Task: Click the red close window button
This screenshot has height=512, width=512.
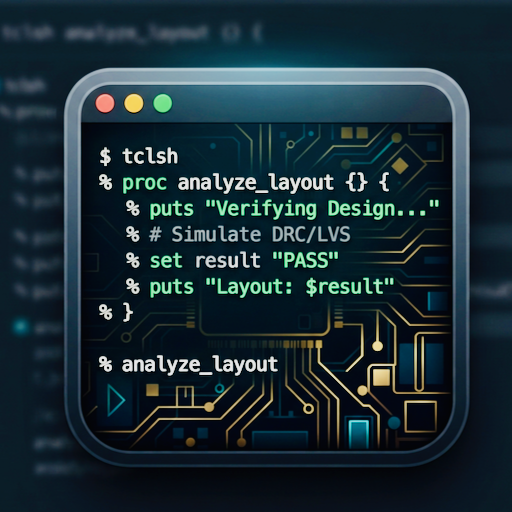Action: click(105, 103)
